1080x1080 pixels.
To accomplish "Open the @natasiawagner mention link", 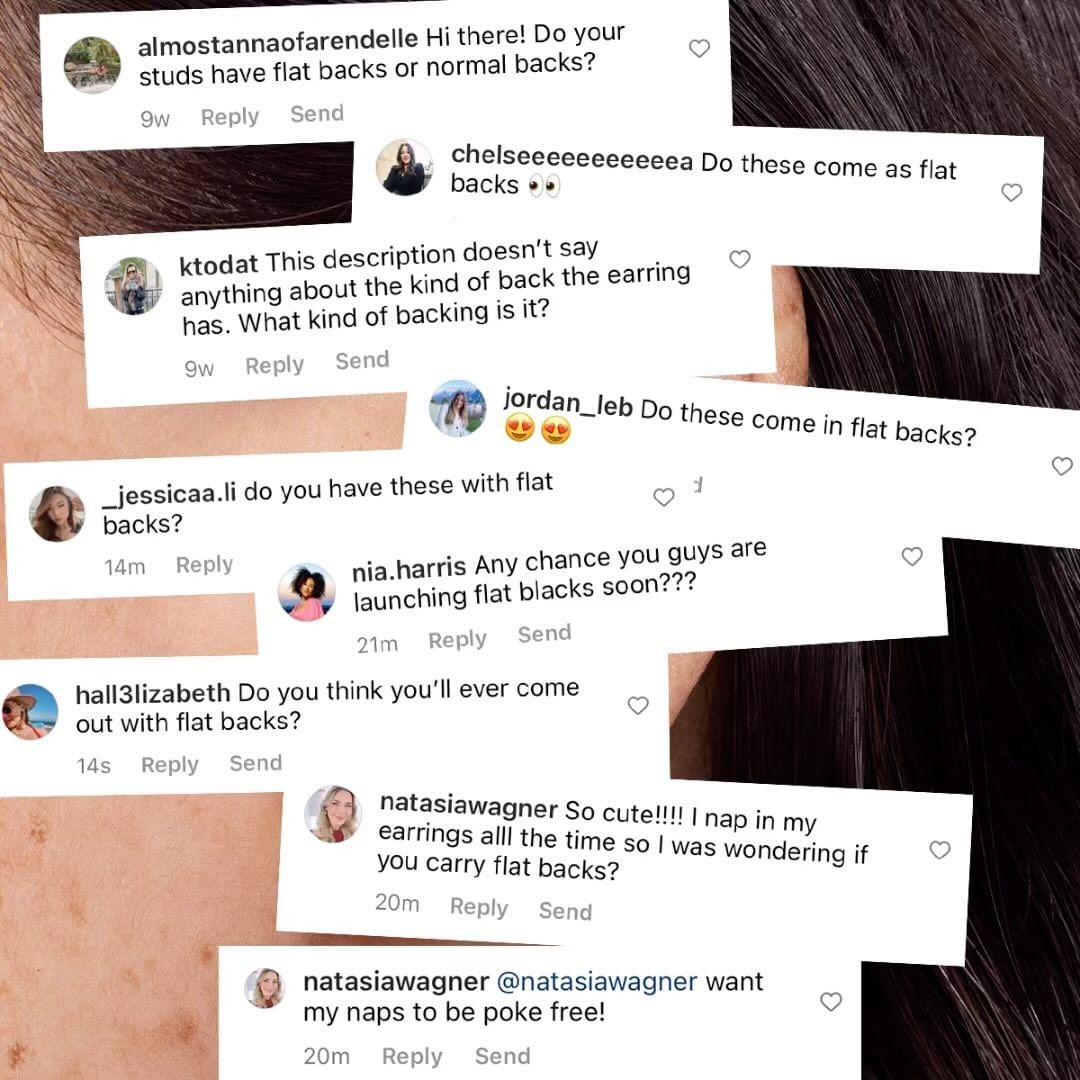I will coord(596,981).
